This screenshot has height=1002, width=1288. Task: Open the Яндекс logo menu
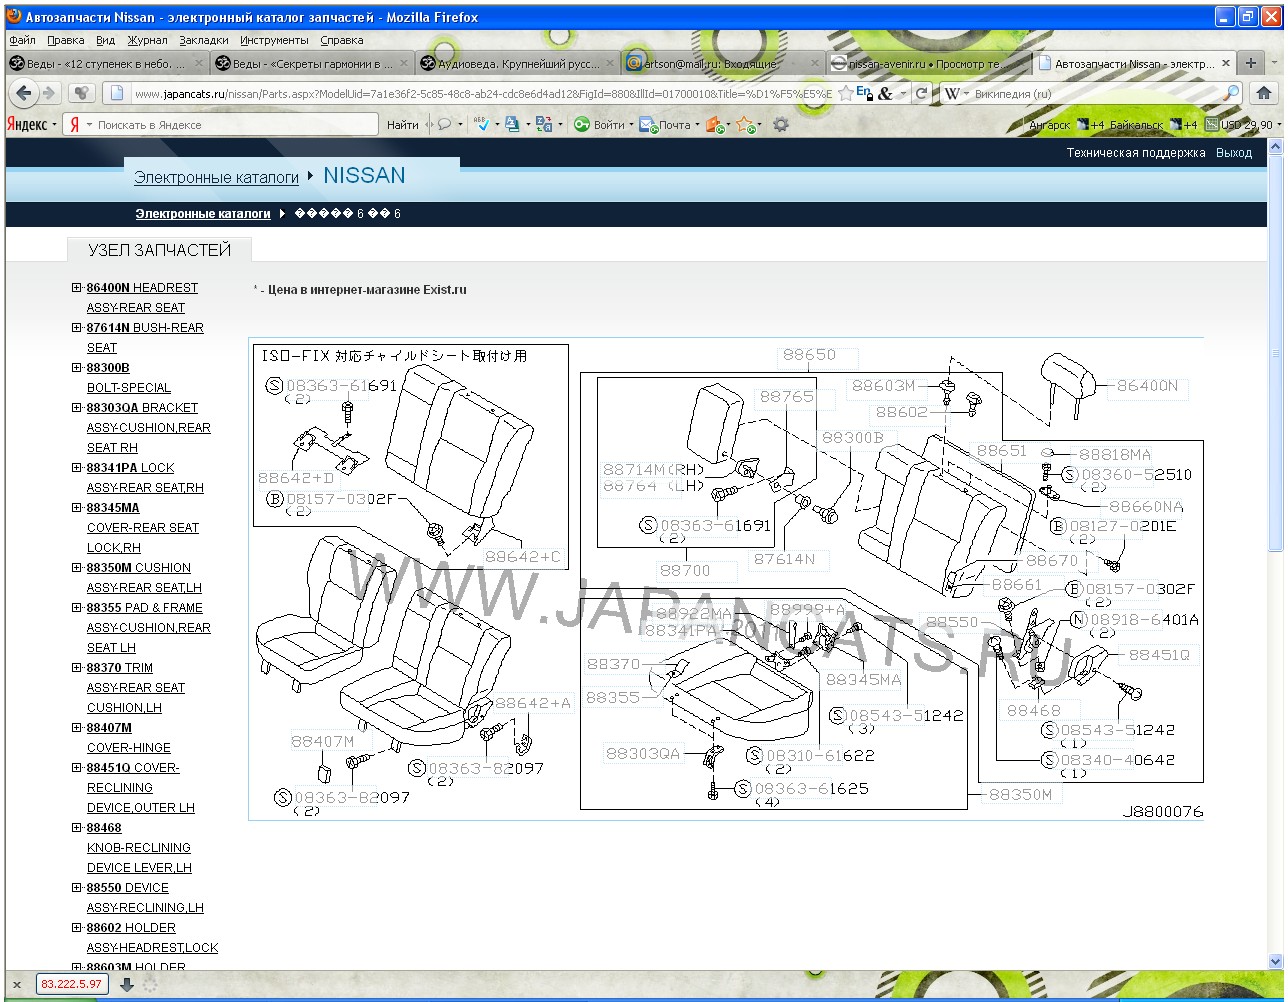[x=30, y=124]
